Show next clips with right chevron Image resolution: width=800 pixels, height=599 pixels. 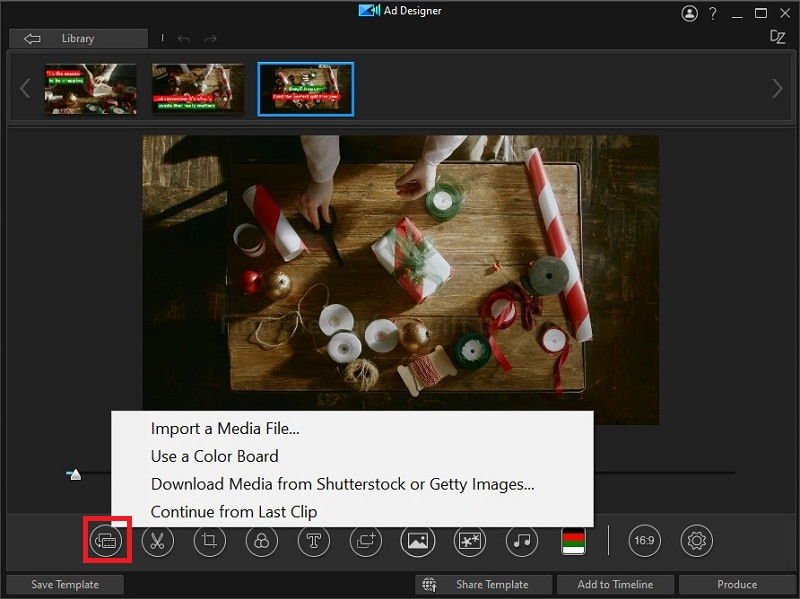(778, 88)
